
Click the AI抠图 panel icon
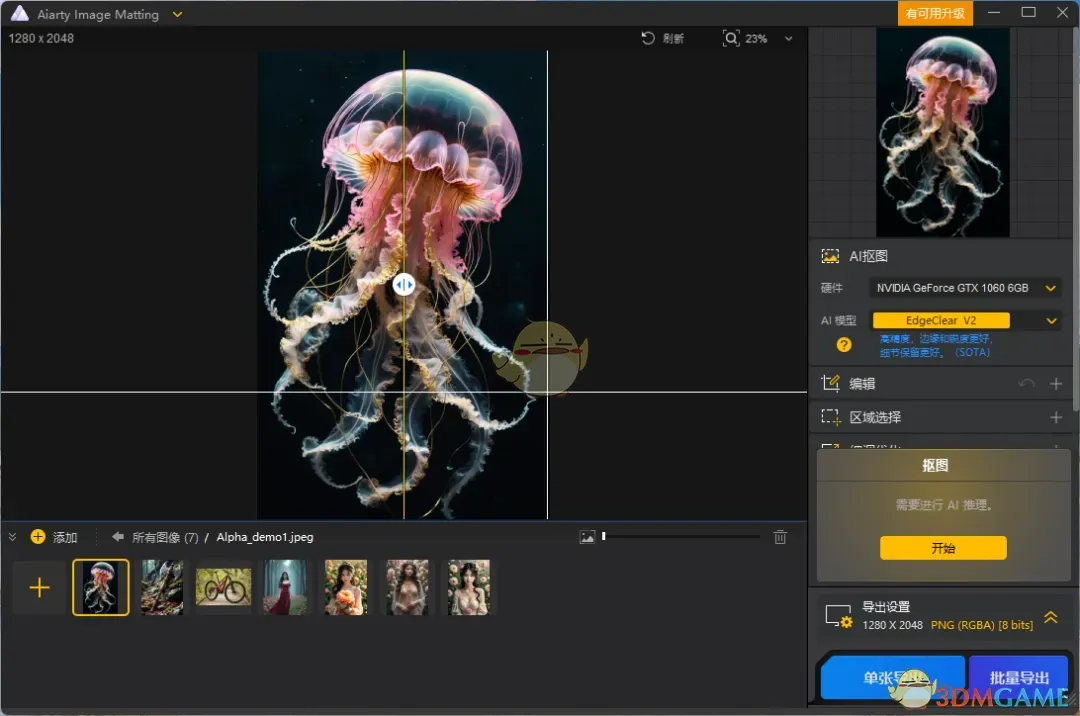click(x=830, y=256)
